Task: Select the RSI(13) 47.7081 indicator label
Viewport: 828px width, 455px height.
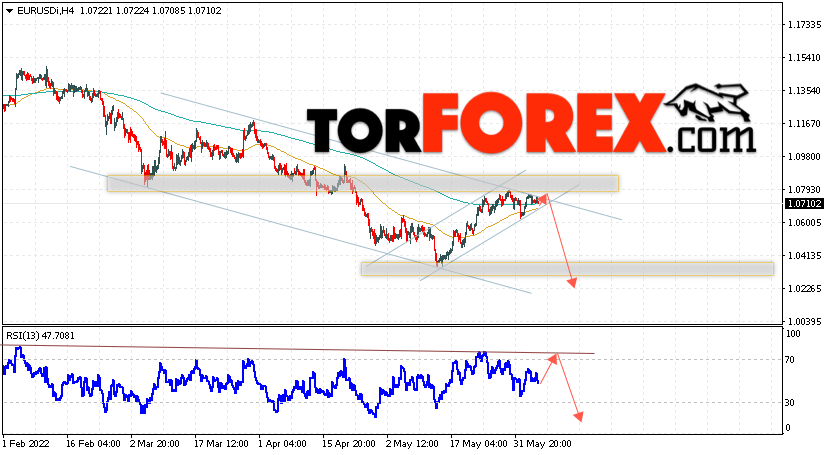Action: click(x=41, y=336)
